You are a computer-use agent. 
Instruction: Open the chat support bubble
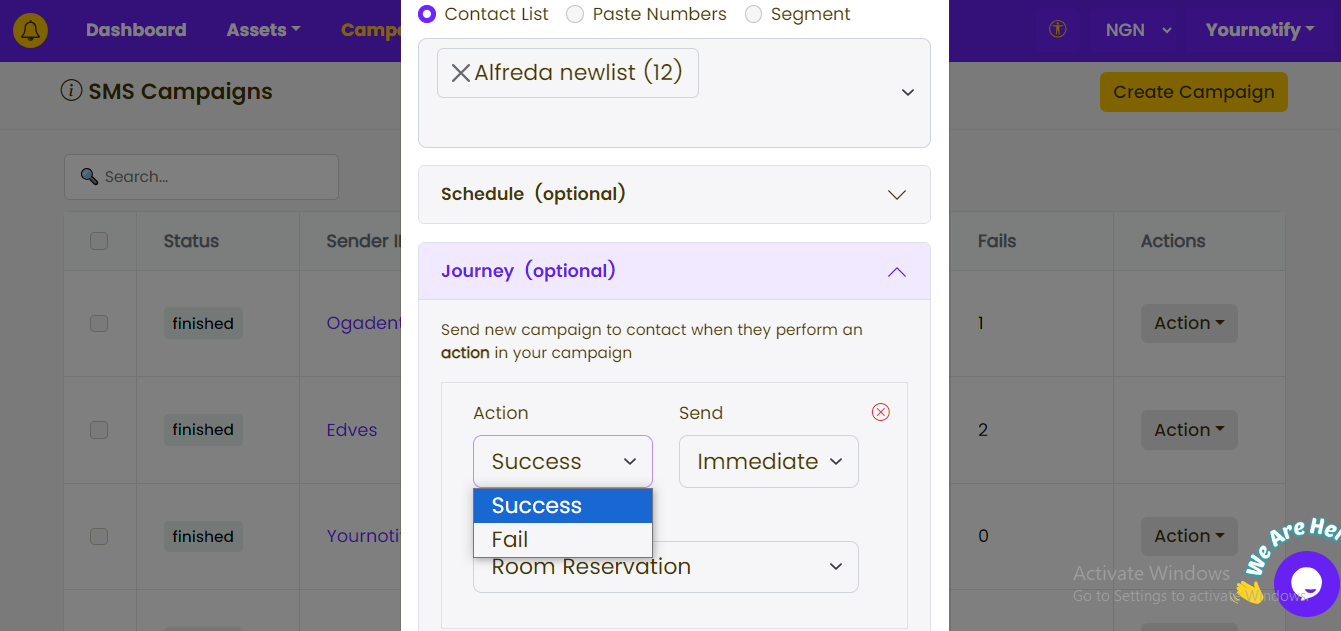point(1306,583)
